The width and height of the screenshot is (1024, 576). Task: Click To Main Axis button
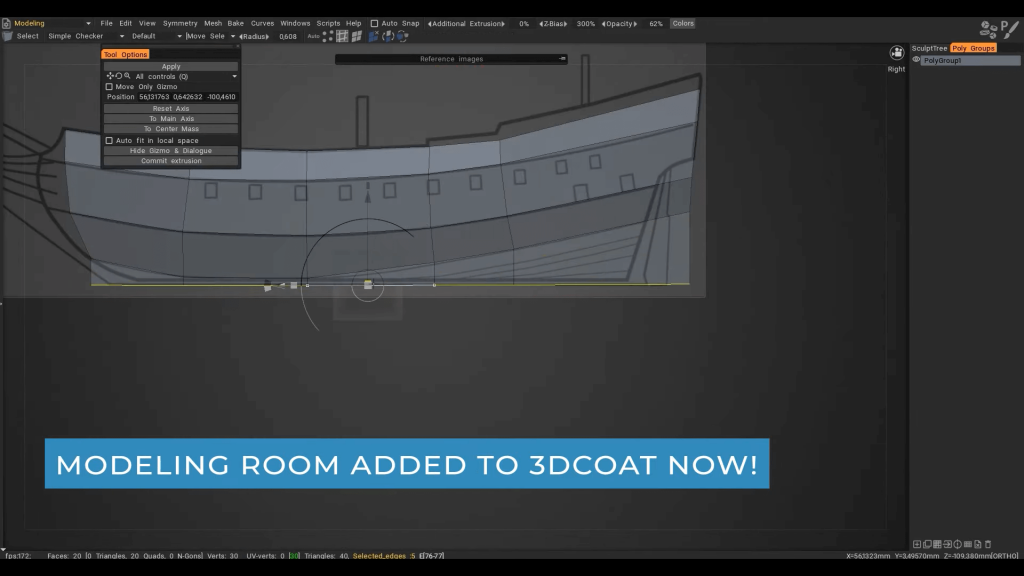(x=171, y=119)
